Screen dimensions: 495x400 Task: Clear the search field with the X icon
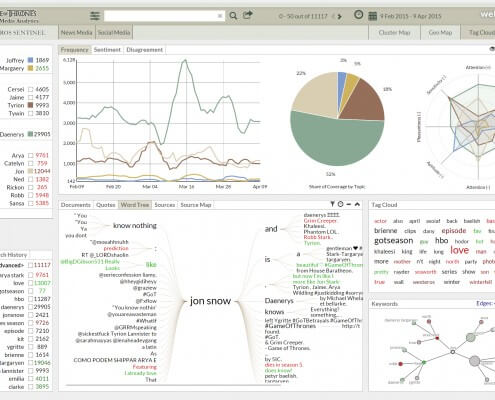coord(220,16)
